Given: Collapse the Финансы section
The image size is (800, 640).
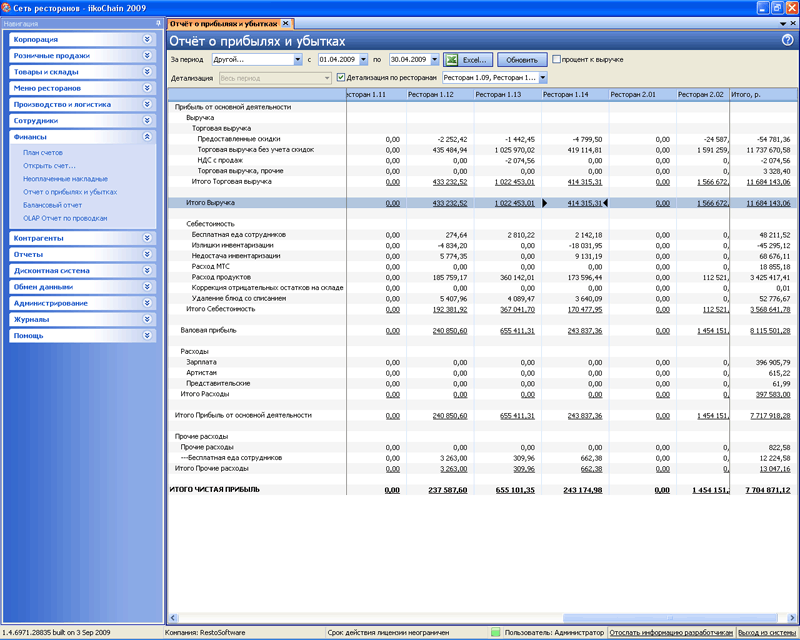Looking at the screenshot, I should click(x=147, y=137).
